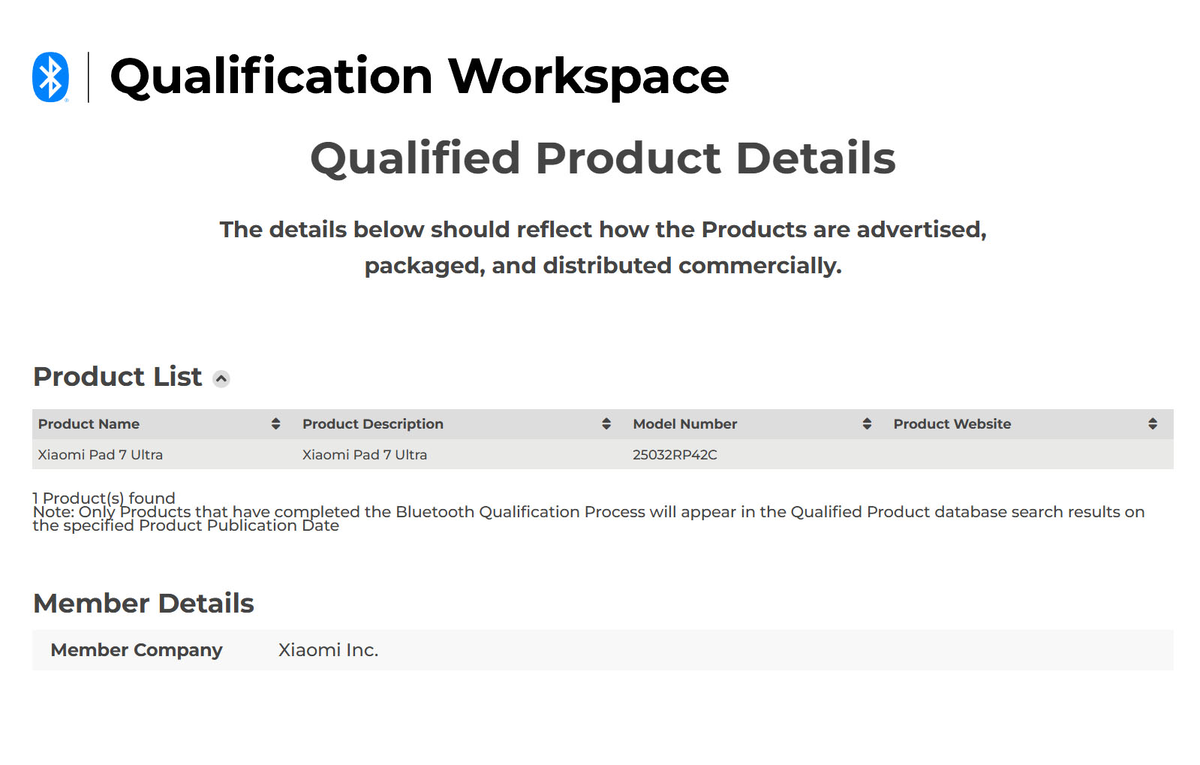Click the Member Company label
Screen dimensions: 1200x765
click(137, 650)
